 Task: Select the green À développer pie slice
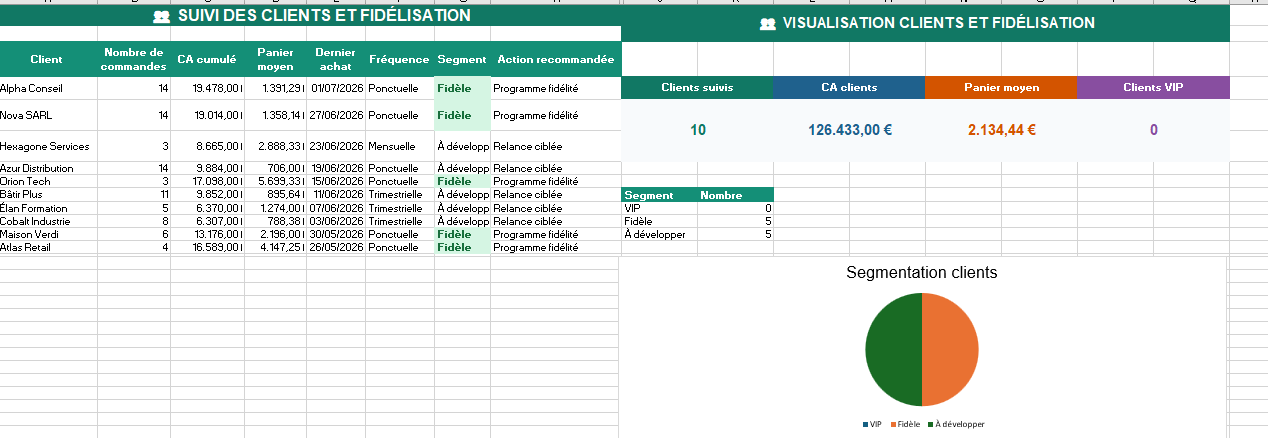point(893,349)
